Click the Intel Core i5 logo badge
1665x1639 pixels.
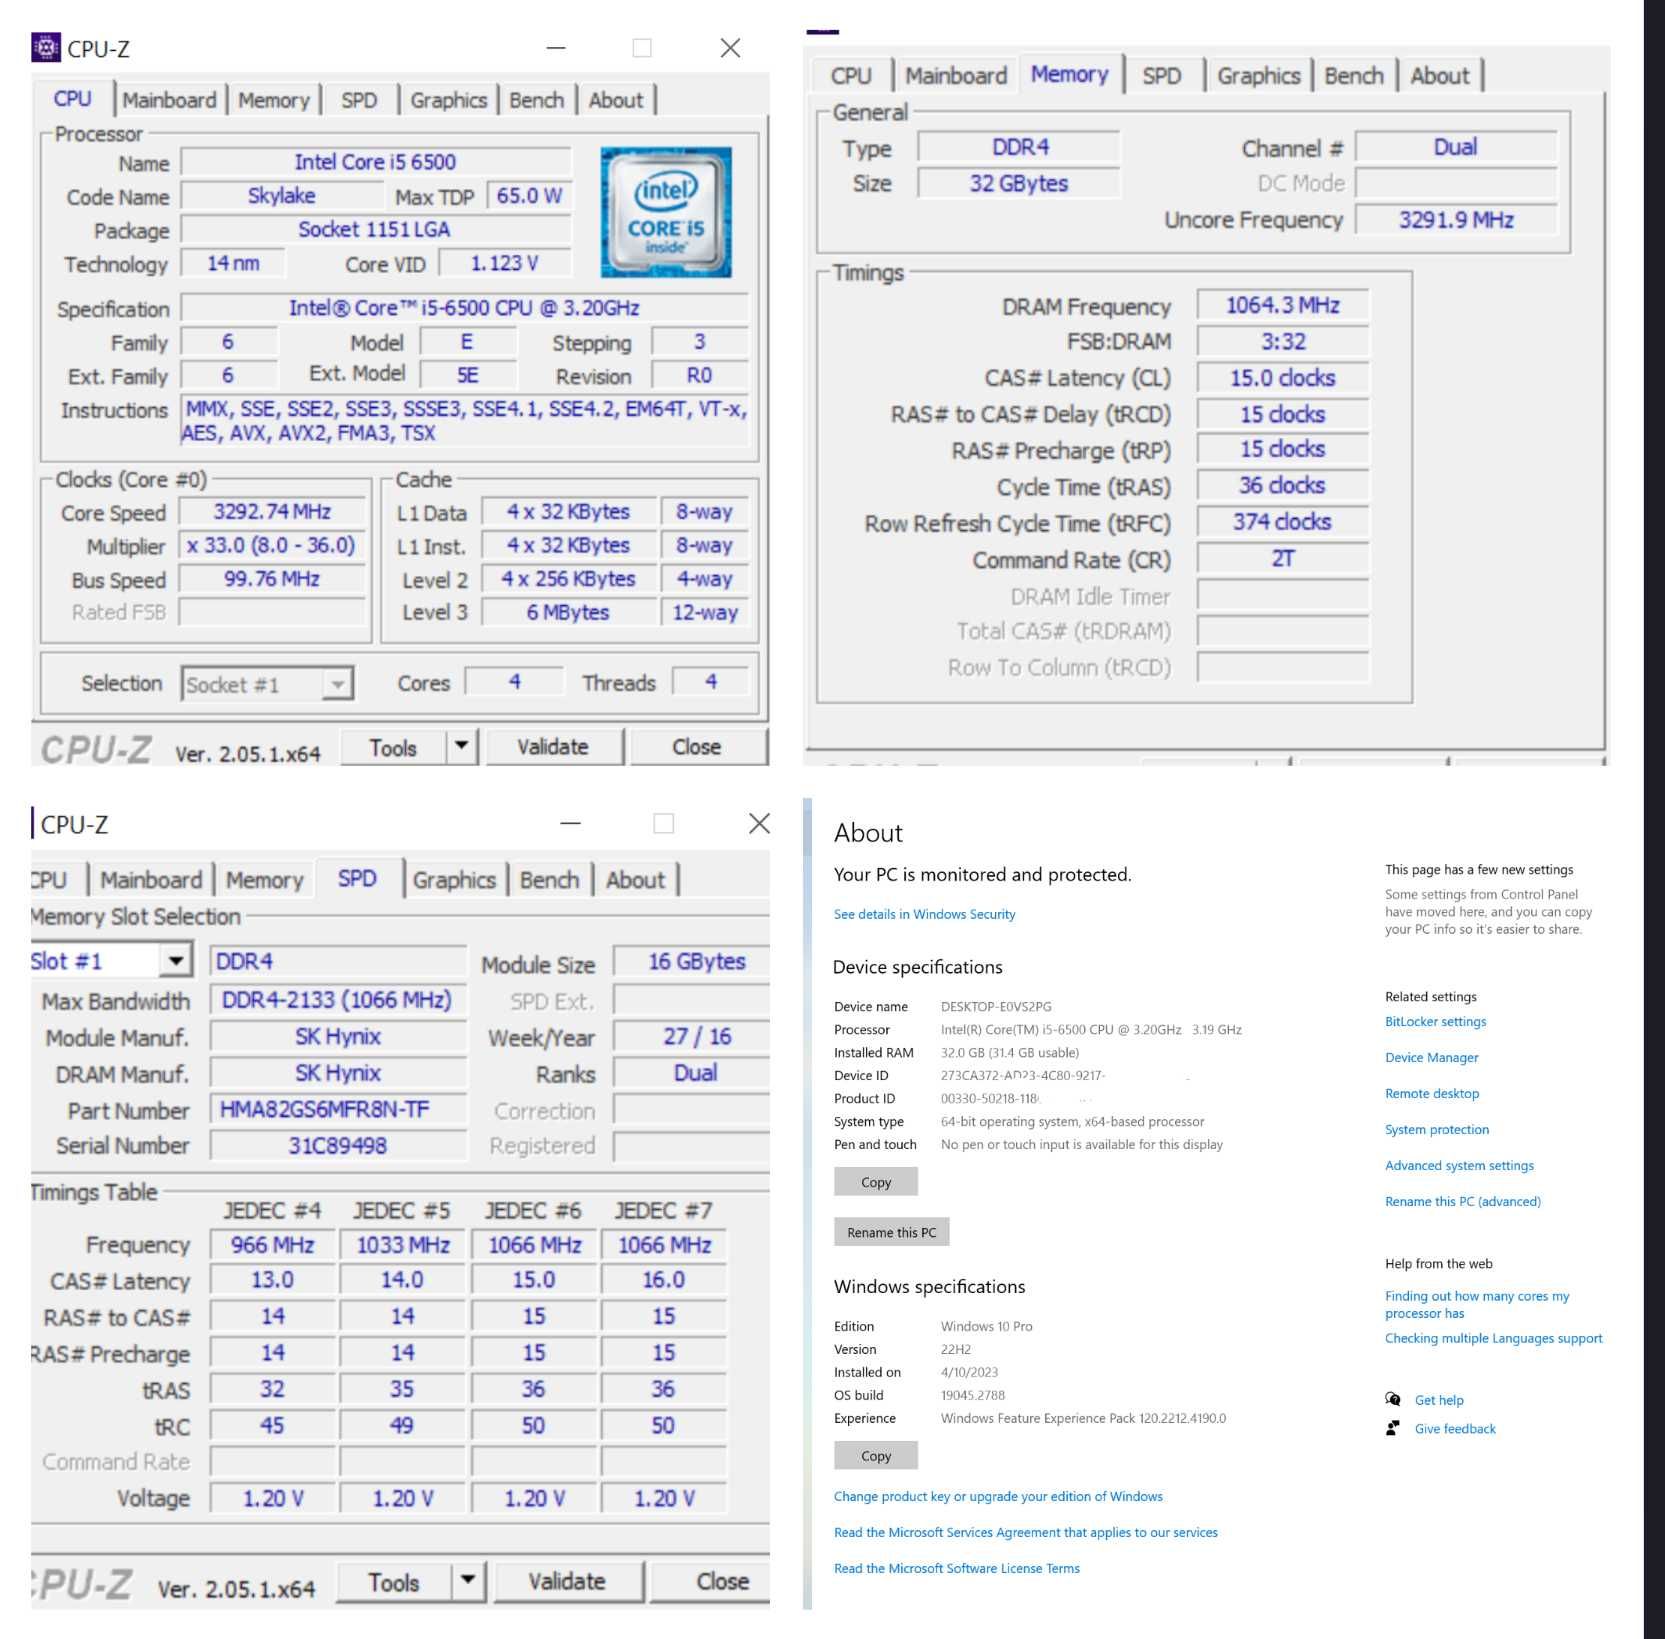(666, 212)
